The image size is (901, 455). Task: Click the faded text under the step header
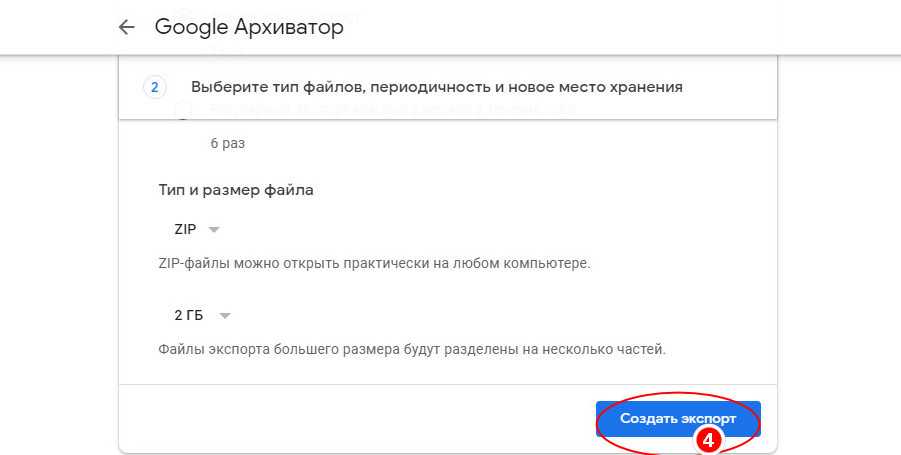coord(380,110)
